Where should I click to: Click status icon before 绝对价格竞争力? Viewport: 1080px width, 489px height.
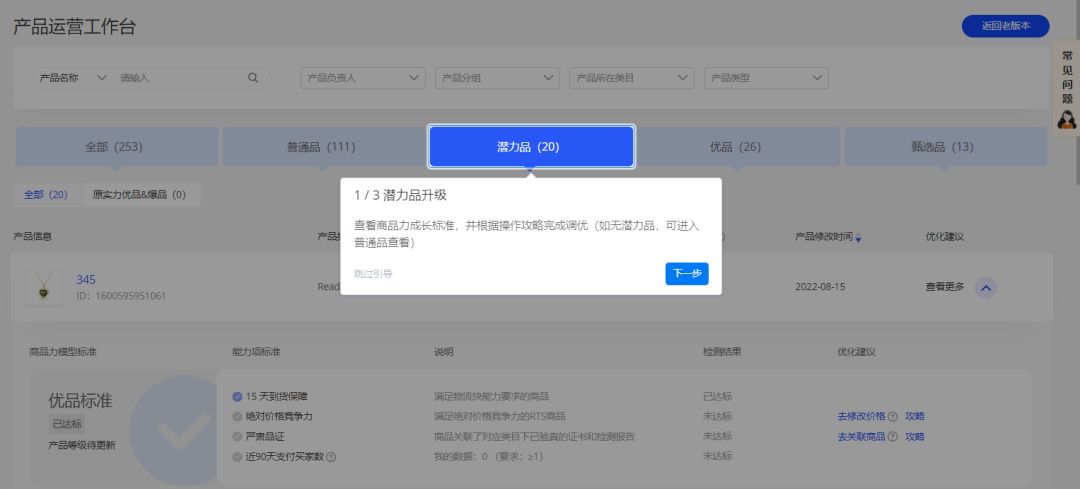(x=238, y=417)
